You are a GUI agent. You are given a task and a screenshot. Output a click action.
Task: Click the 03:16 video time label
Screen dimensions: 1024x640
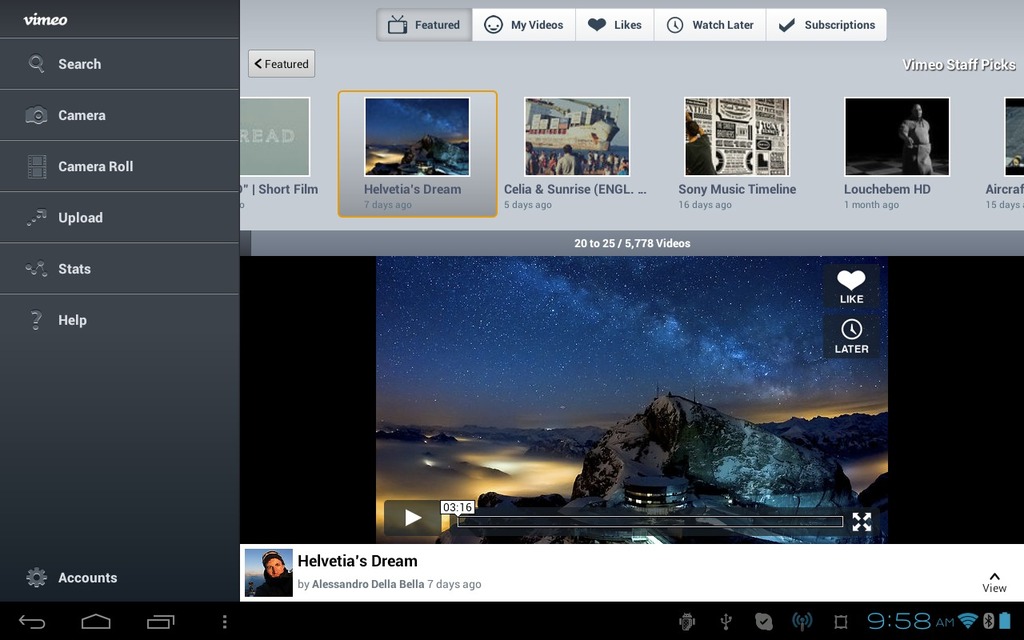pos(457,507)
